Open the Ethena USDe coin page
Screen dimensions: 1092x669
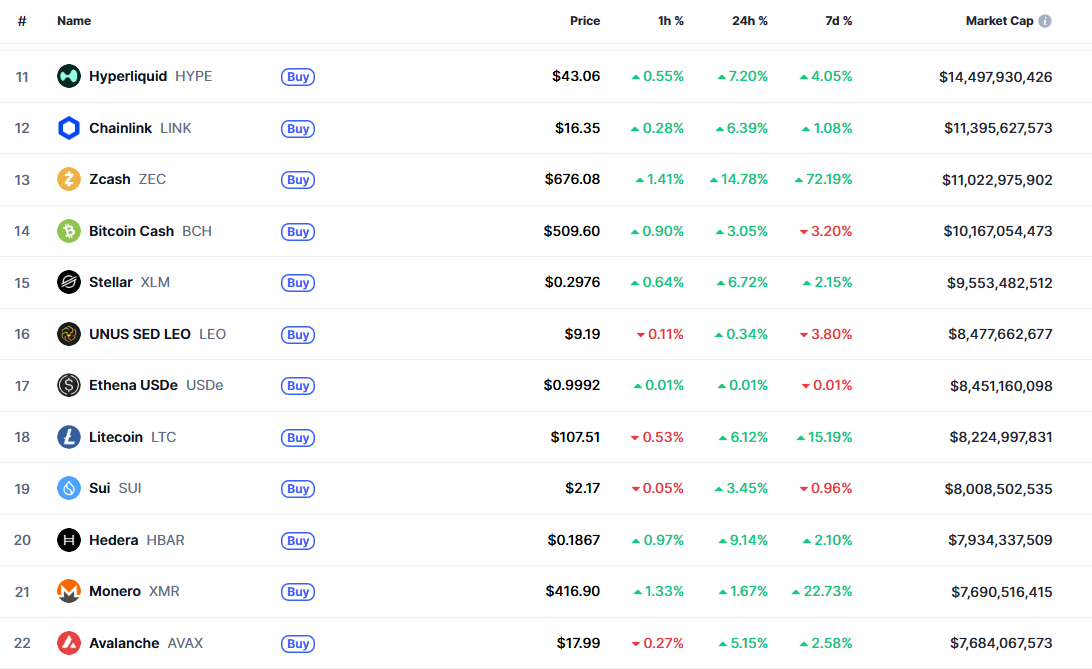coord(133,385)
